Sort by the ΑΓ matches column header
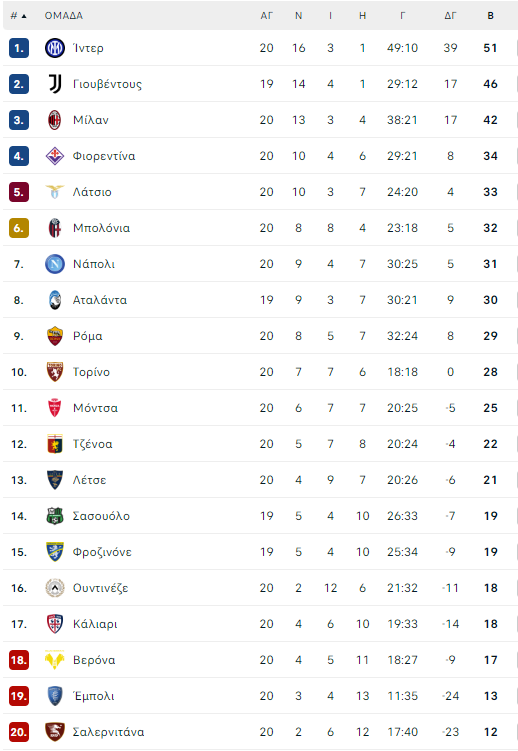The image size is (518, 751). (267, 16)
